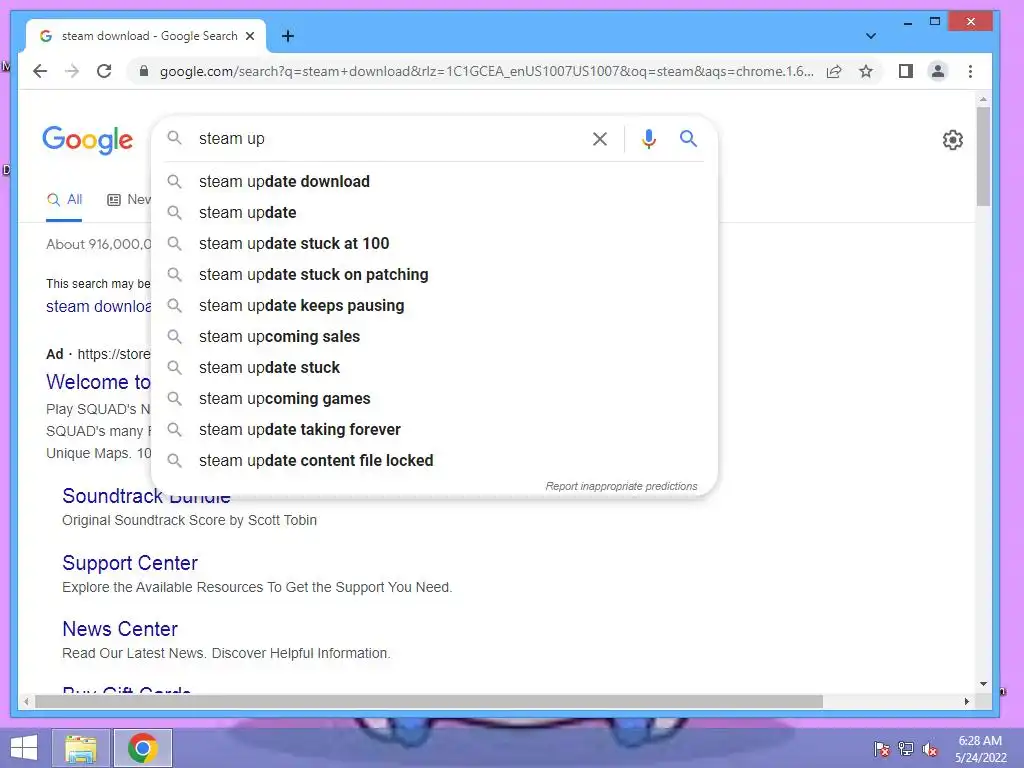Click the Chrome forward arrow

coord(72,71)
